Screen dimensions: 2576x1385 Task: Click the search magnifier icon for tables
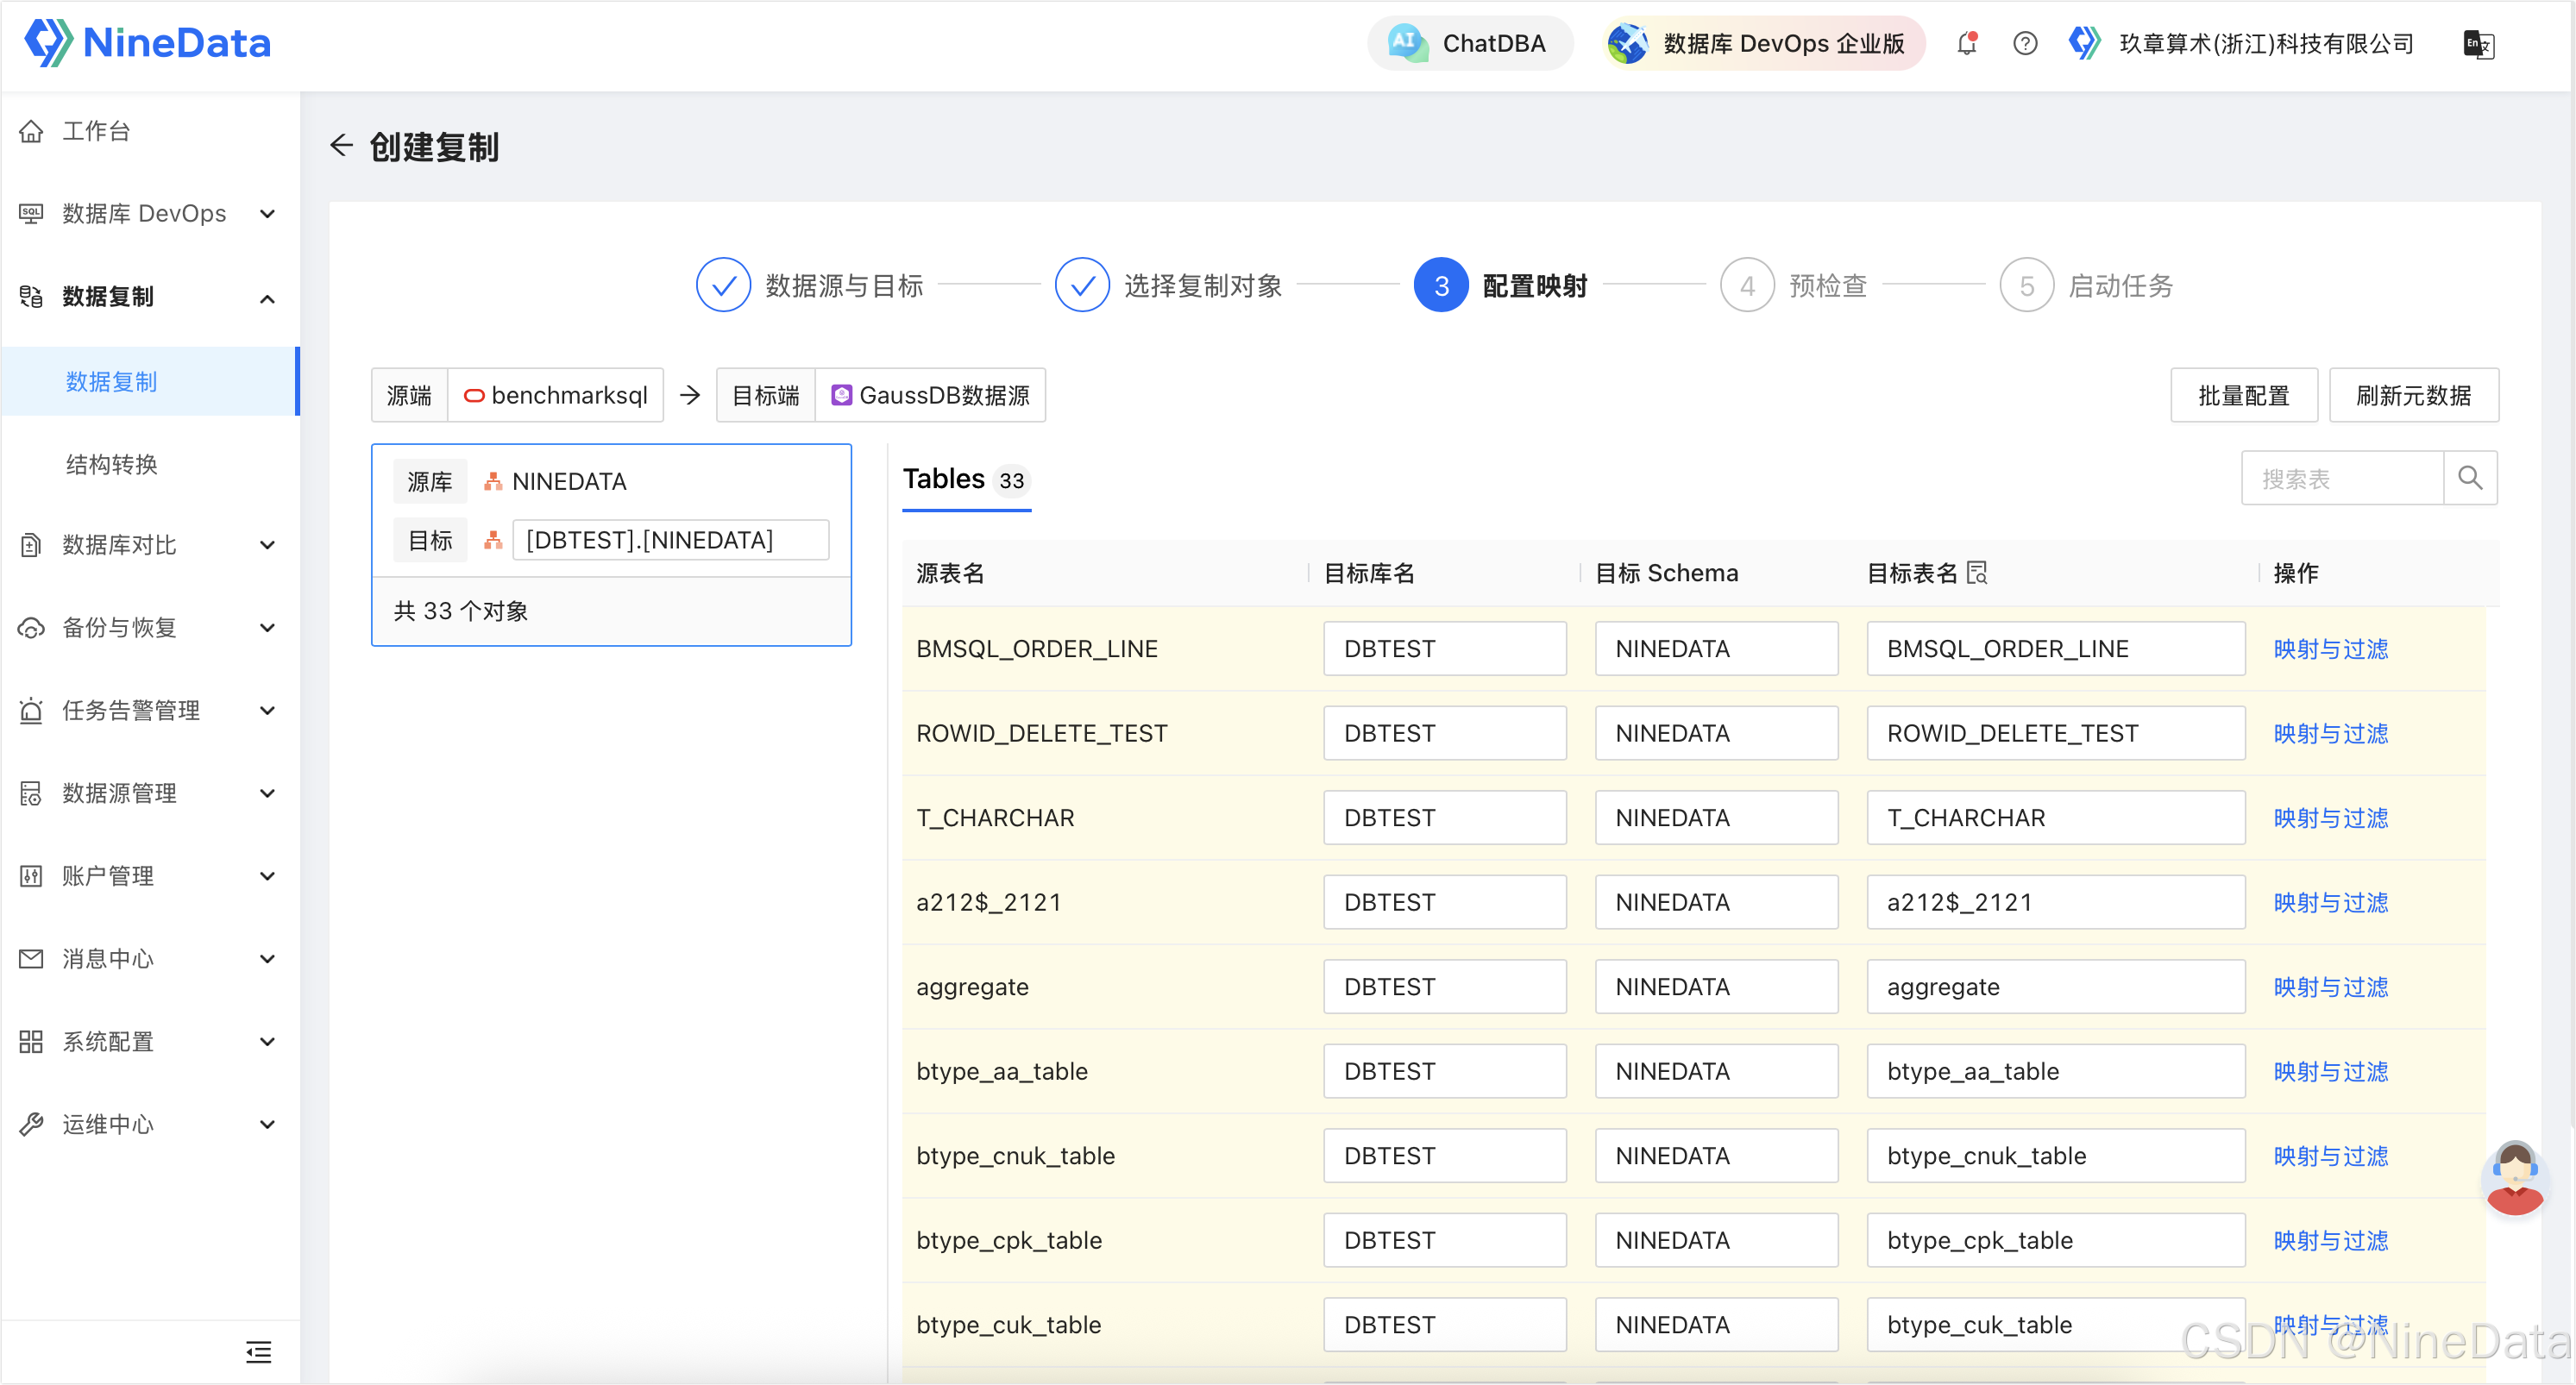click(2470, 478)
